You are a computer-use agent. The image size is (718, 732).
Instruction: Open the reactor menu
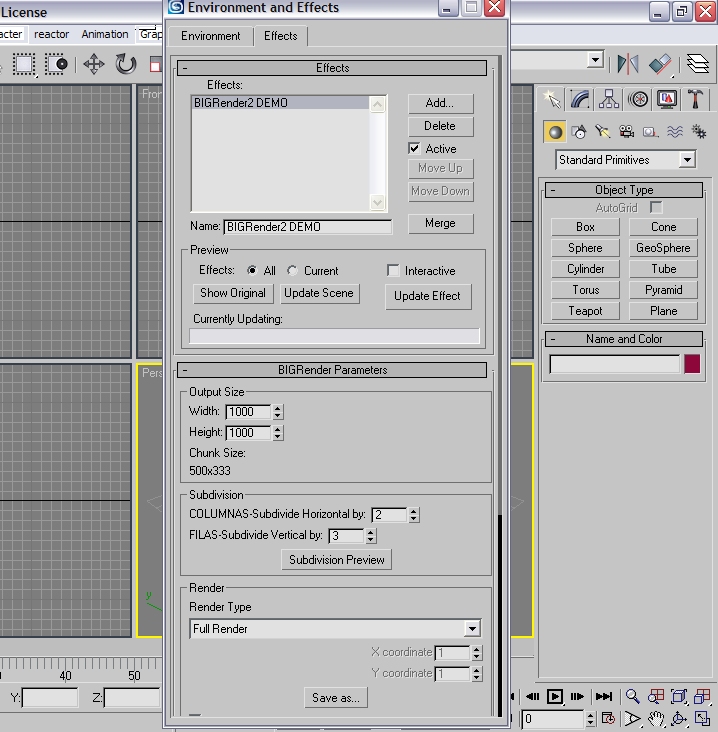51,34
